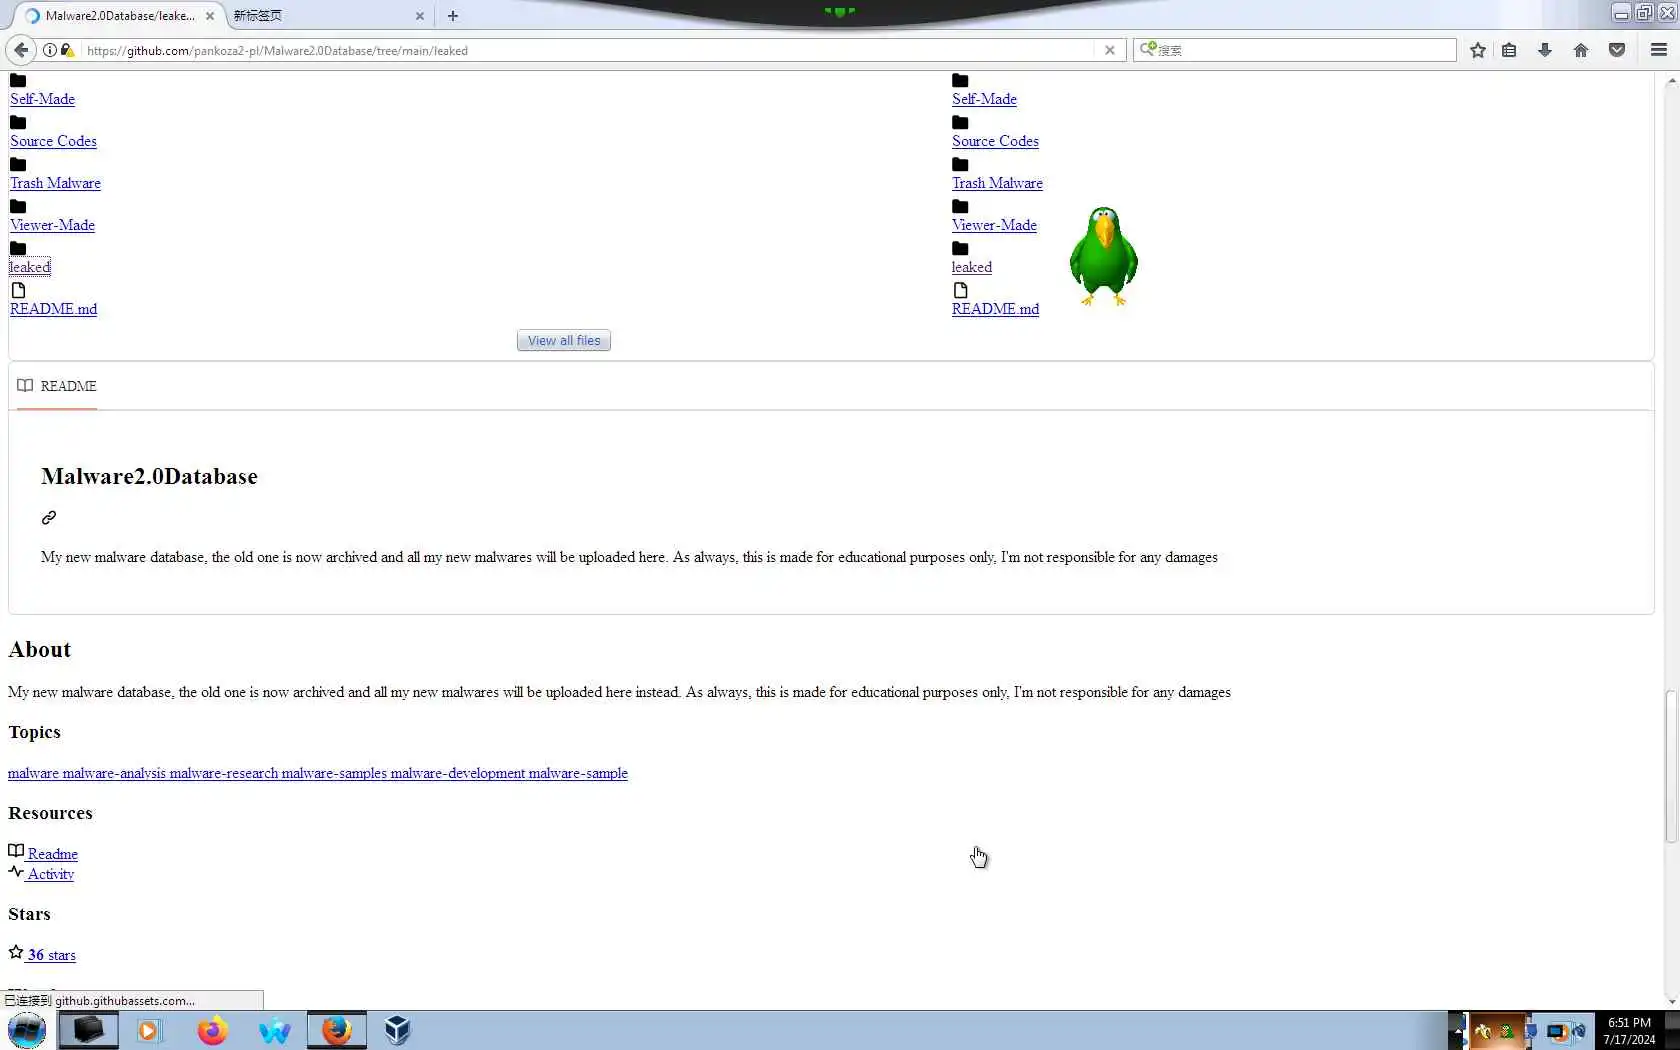Screen dimensions: 1680x1050
Task: Click the browser back arrow button
Action: tap(20, 50)
